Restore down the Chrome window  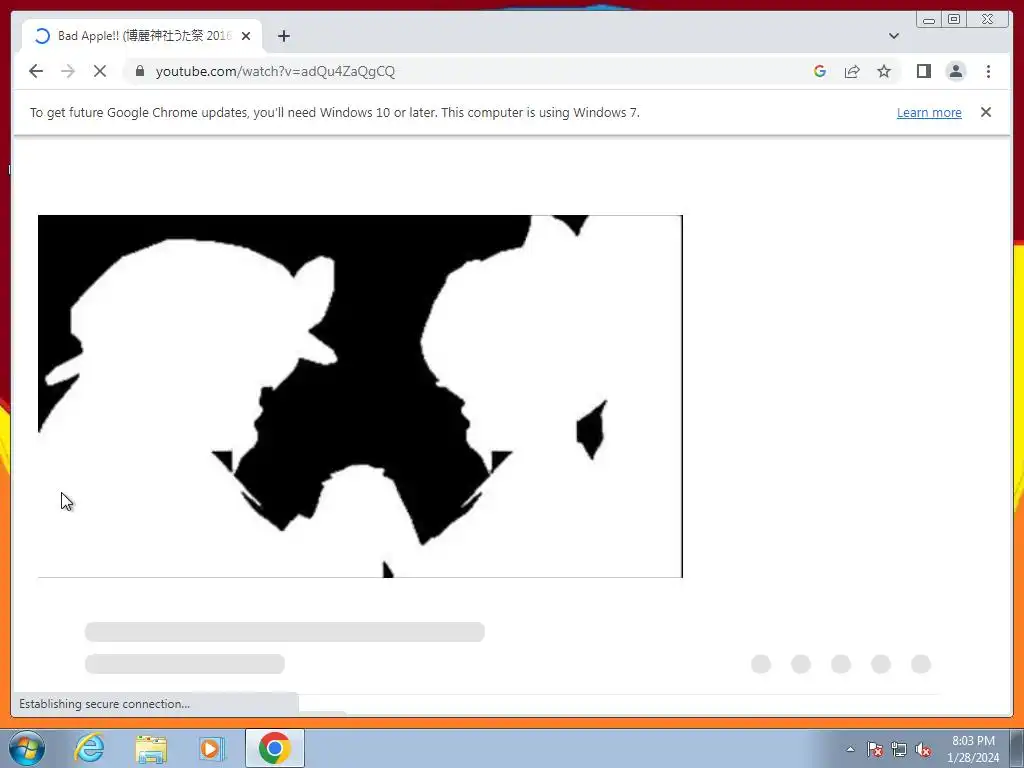(954, 20)
